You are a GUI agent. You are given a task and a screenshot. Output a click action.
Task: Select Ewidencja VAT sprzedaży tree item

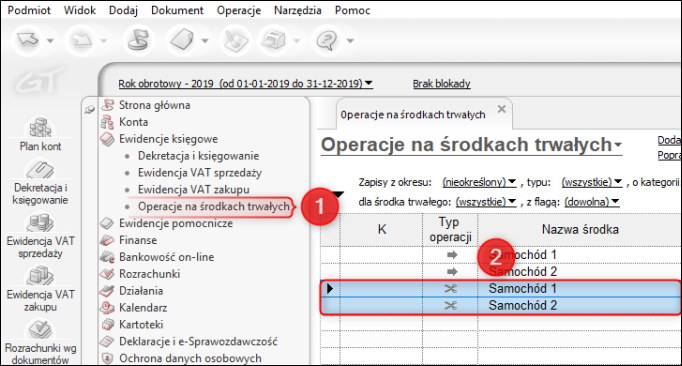pos(200,173)
